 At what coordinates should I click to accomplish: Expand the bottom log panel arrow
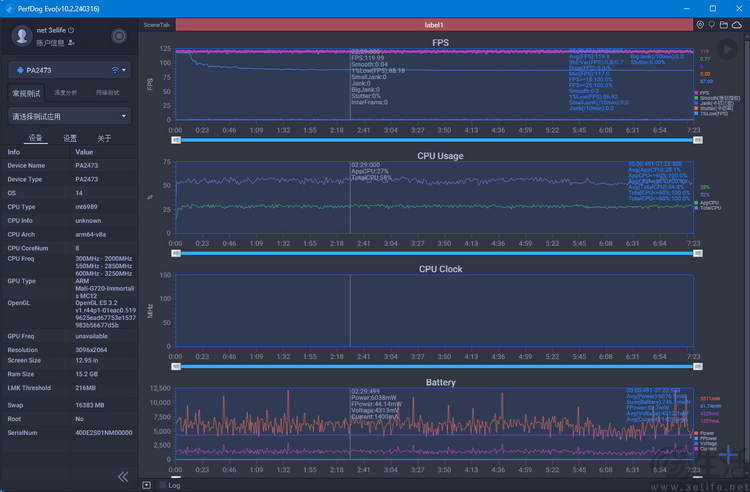click(146, 485)
